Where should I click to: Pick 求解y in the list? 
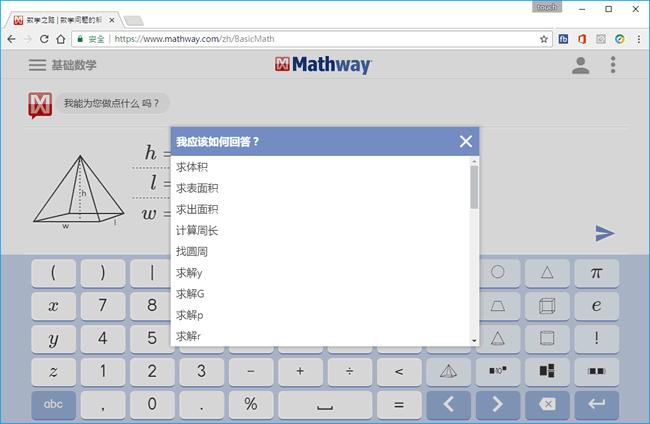point(322,273)
